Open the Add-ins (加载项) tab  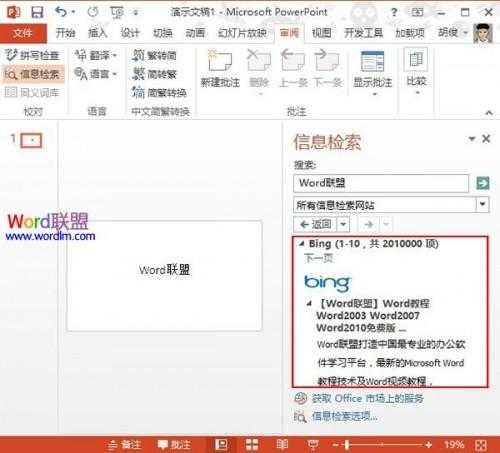coord(410,33)
